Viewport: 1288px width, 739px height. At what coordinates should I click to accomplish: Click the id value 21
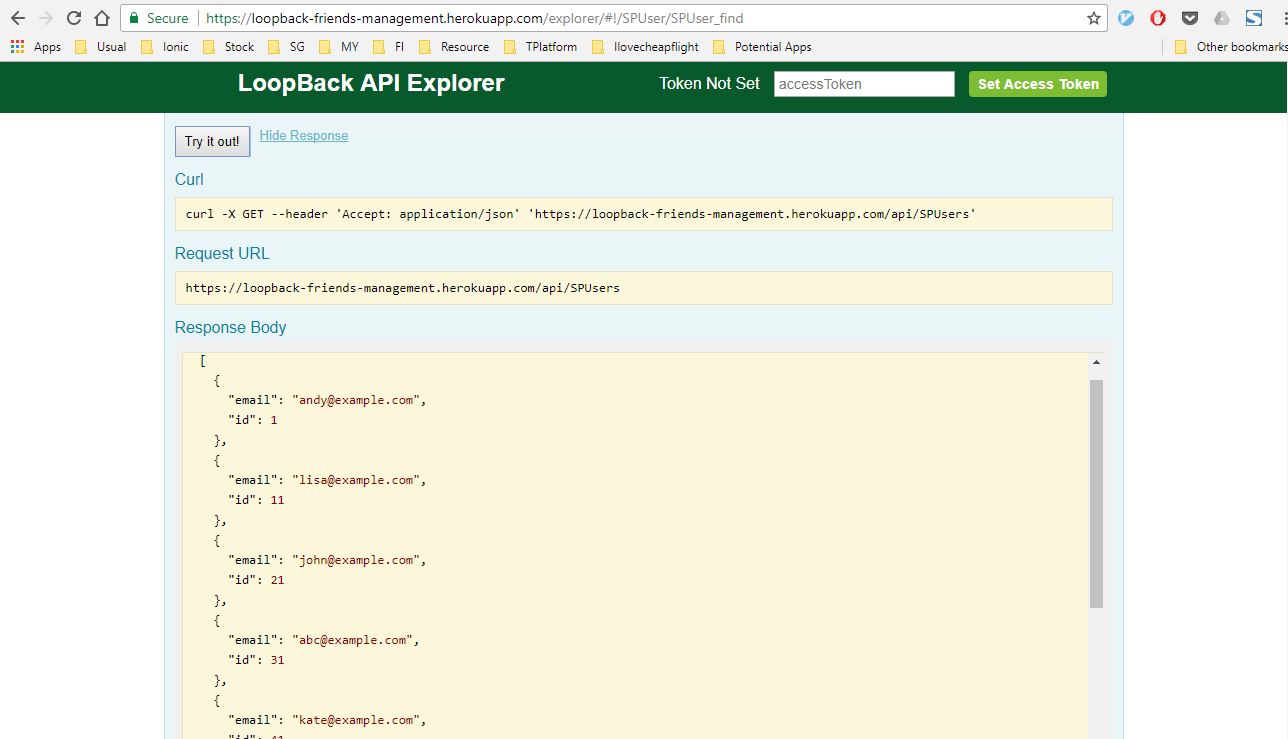pos(277,580)
